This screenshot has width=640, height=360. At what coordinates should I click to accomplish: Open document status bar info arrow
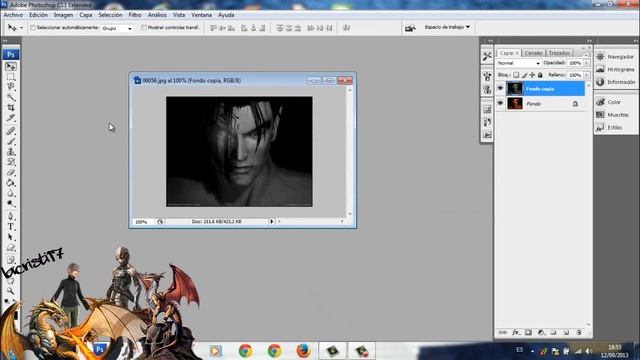pos(271,221)
